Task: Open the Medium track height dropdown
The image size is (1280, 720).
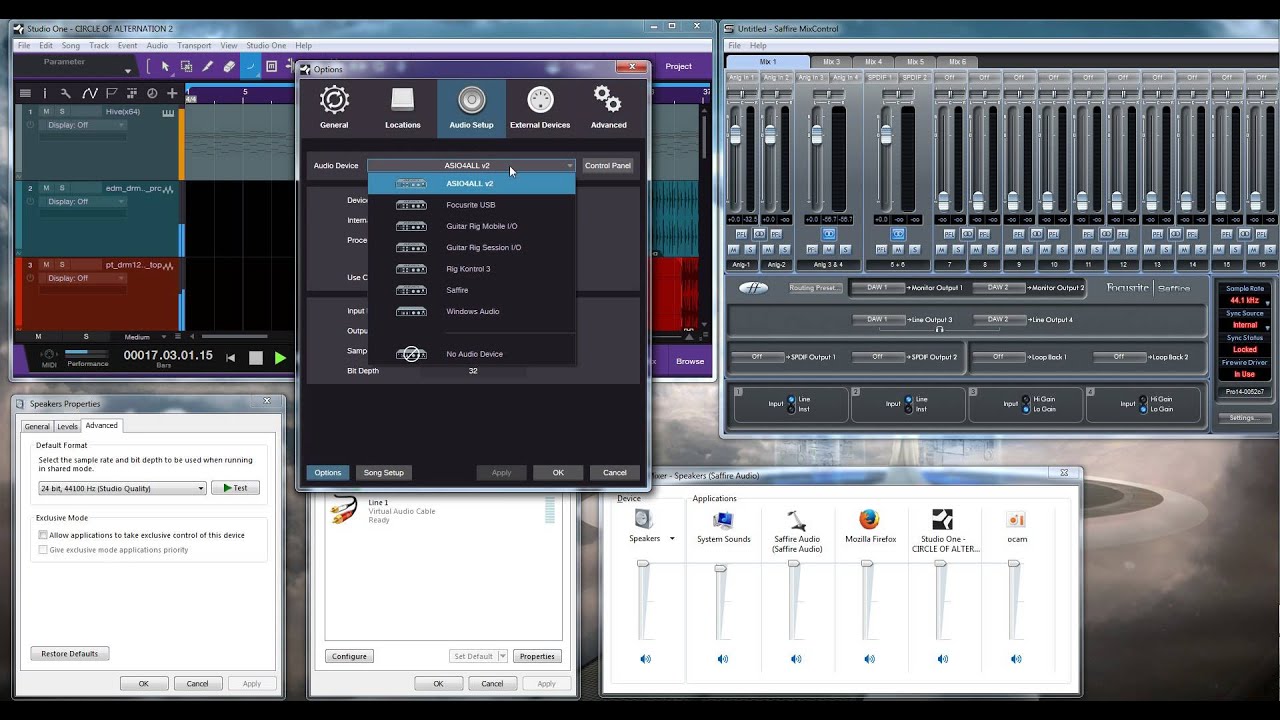Action: tap(143, 337)
